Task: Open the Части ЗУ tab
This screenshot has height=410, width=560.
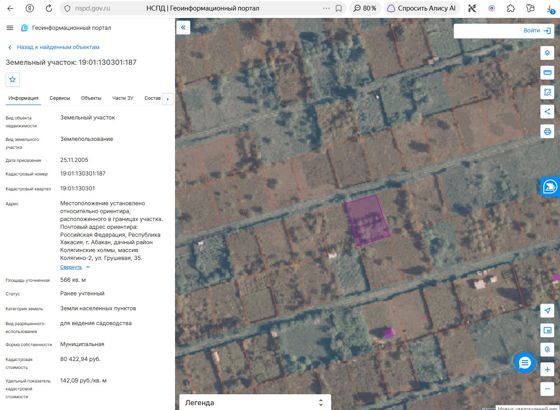Action: click(123, 98)
